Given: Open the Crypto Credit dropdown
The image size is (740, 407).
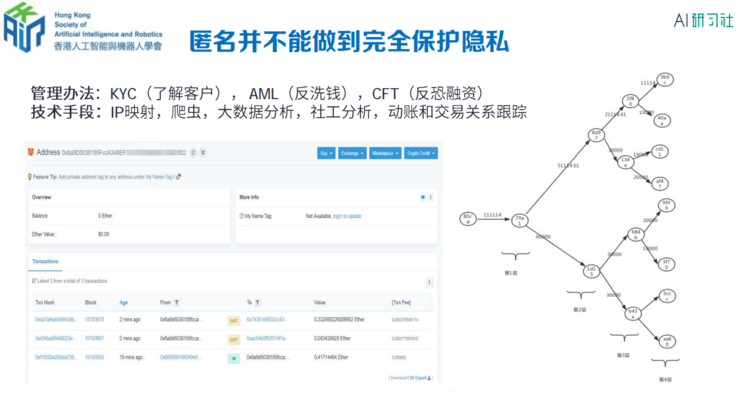Looking at the screenshot, I should click(x=420, y=153).
